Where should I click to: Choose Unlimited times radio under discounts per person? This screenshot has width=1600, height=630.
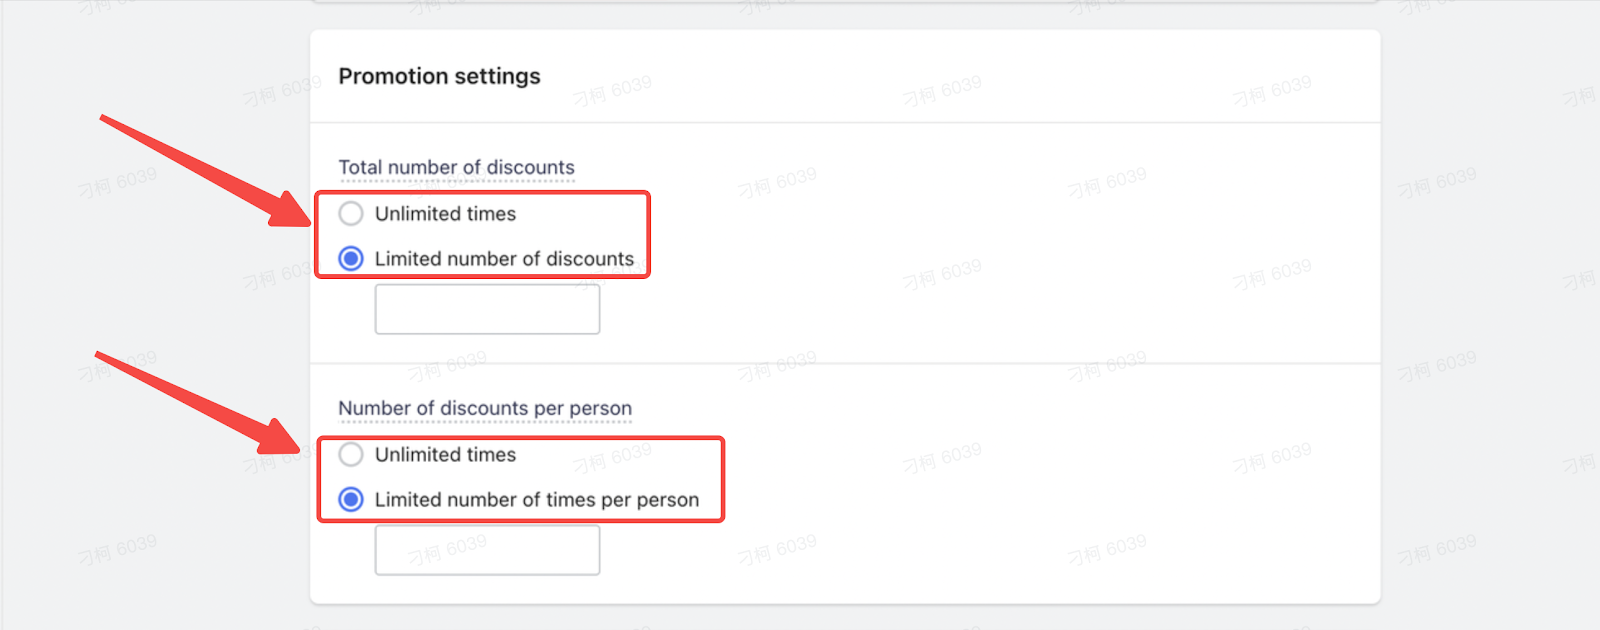(351, 454)
